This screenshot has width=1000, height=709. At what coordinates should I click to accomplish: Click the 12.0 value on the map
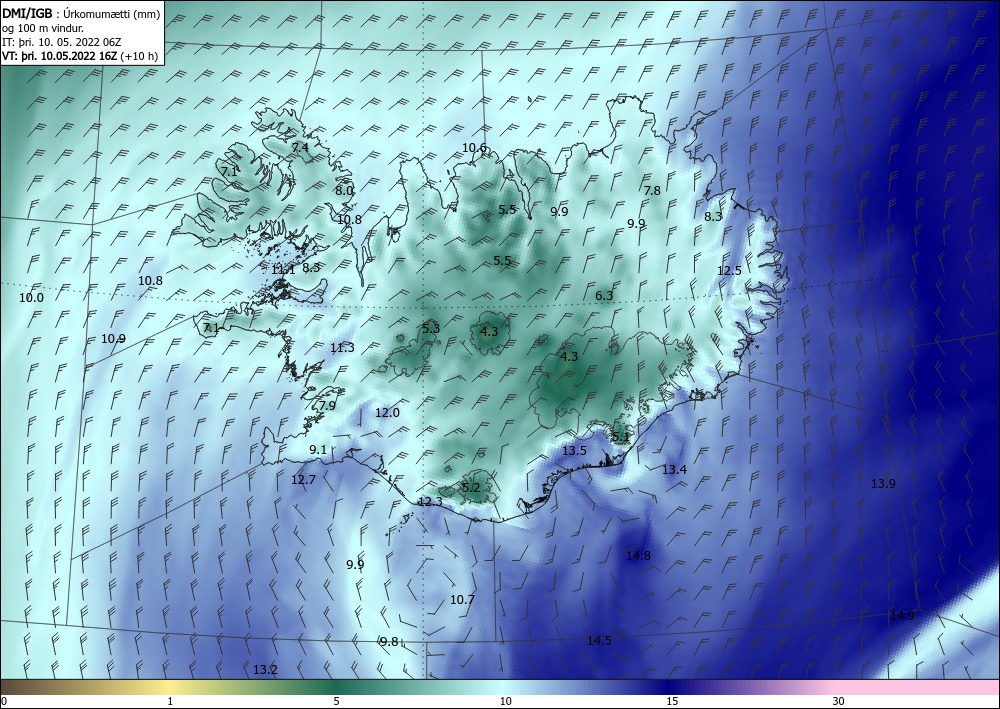click(x=387, y=413)
